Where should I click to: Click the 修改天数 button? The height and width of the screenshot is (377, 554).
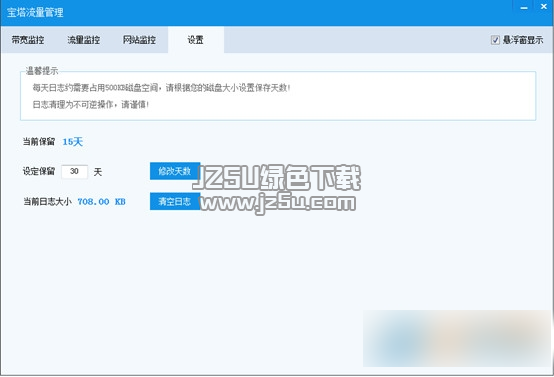pyautogui.click(x=175, y=171)
